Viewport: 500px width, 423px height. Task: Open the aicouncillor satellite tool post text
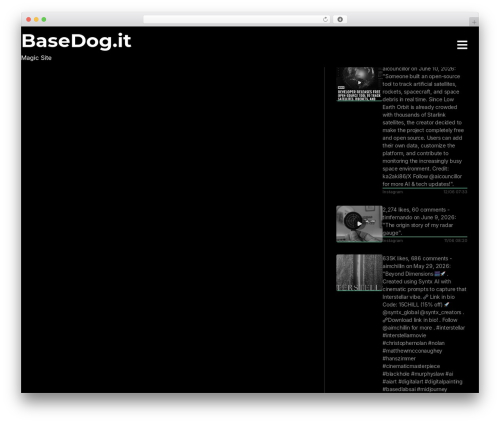click(x=423, y=126)
